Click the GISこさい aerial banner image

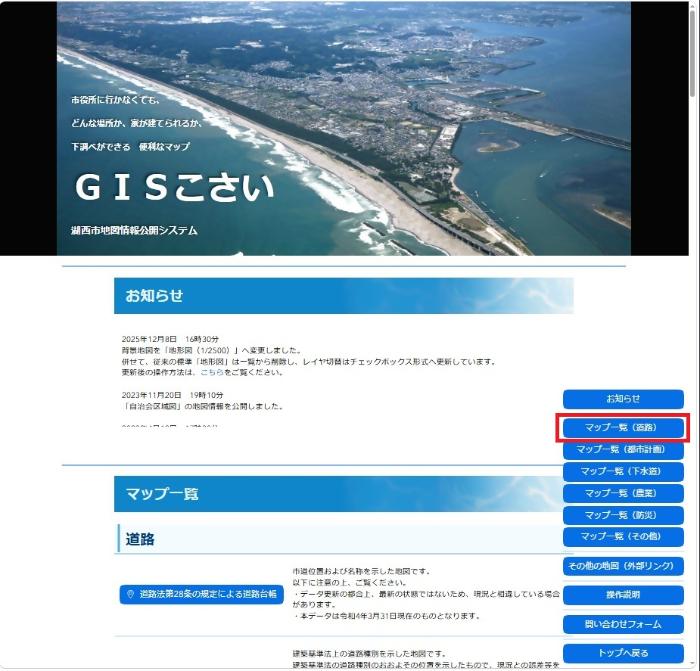click(x=344, y=129)
